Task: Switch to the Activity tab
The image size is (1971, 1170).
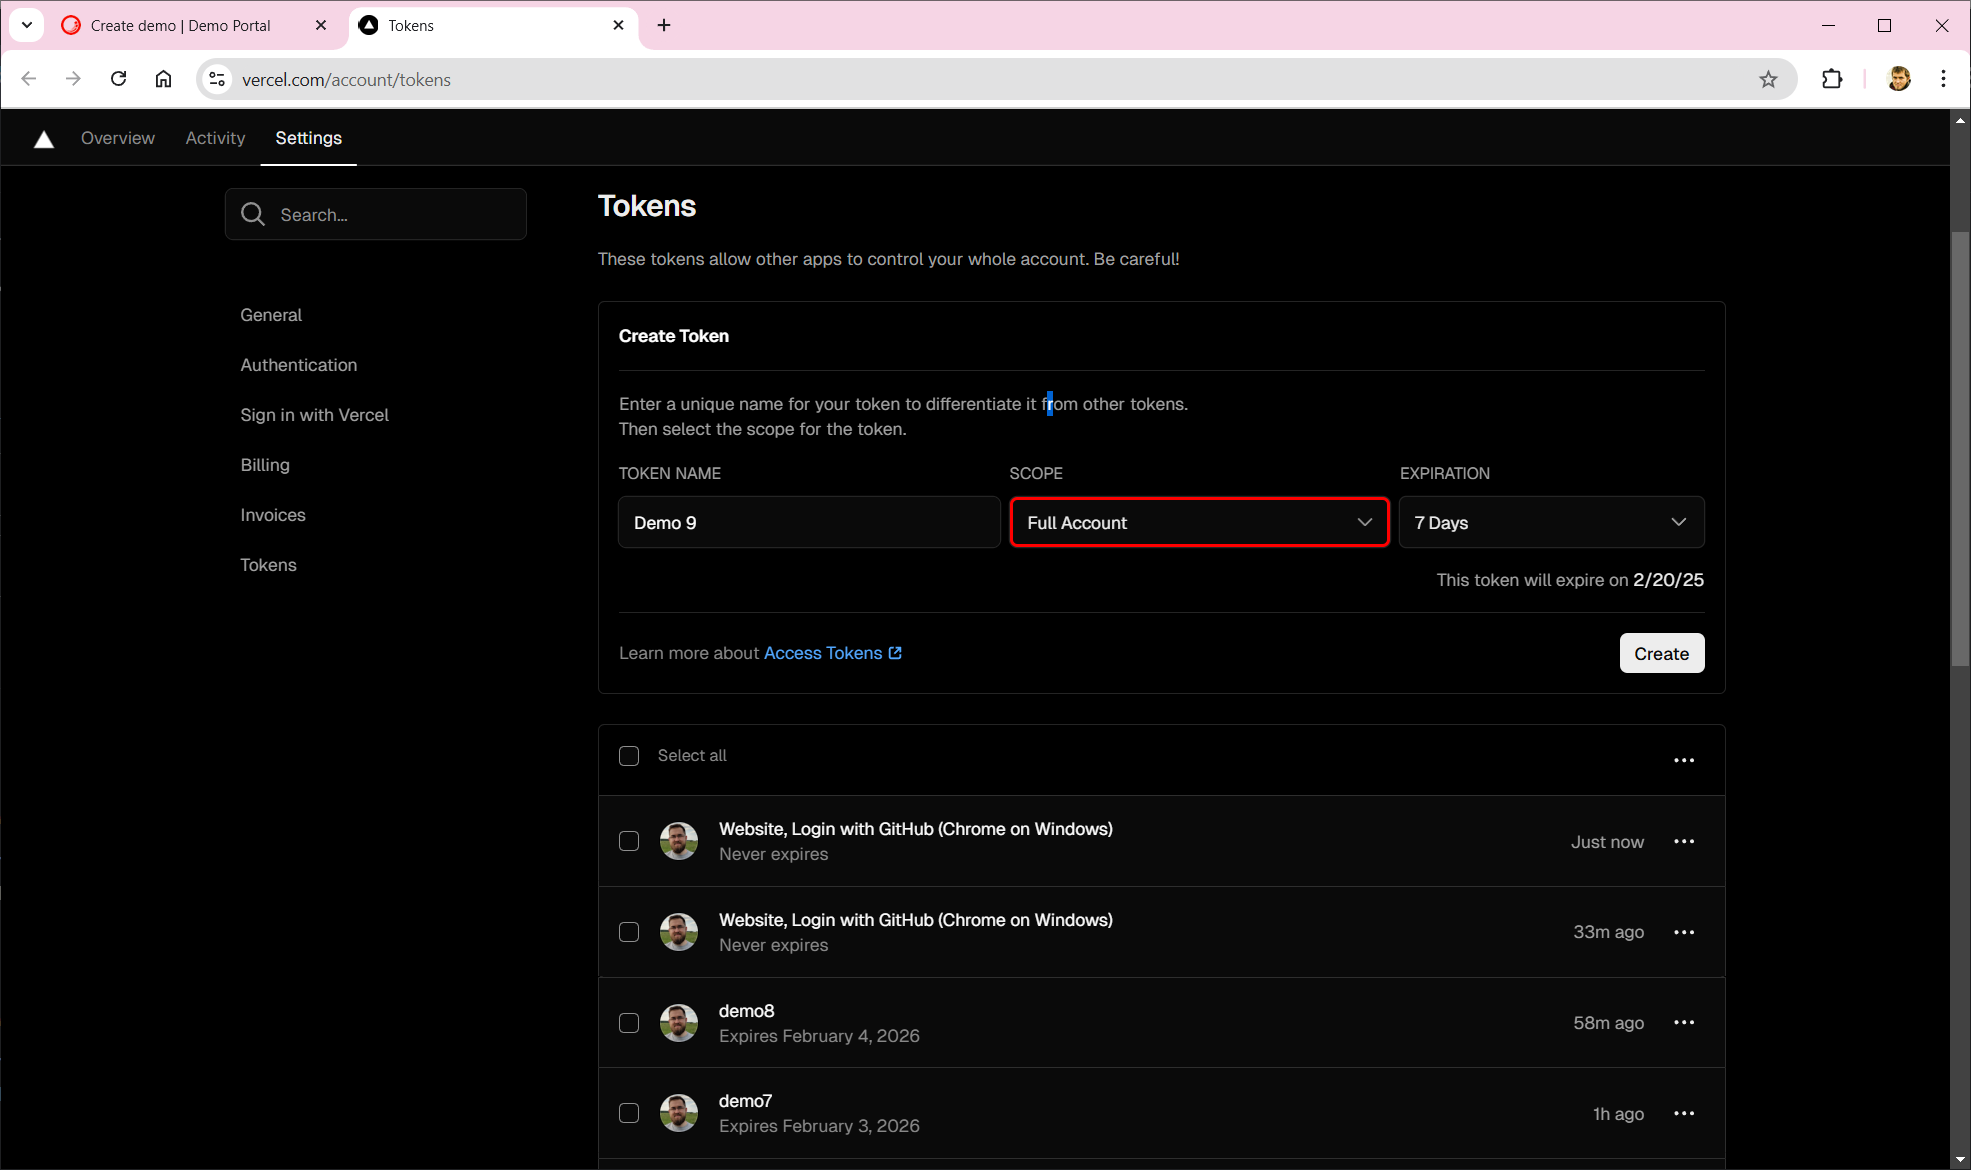Action: (x=215, y=138)
